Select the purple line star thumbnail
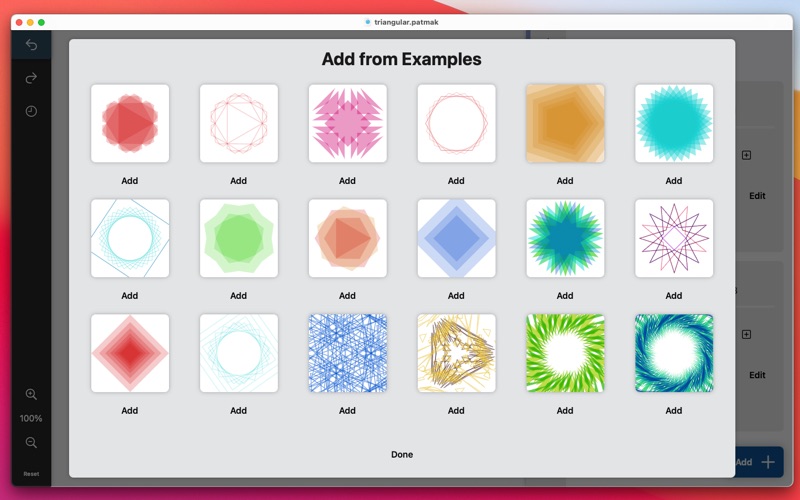This screenshot has width=800, height=500. pyautogui.click(x=674, y=238)
